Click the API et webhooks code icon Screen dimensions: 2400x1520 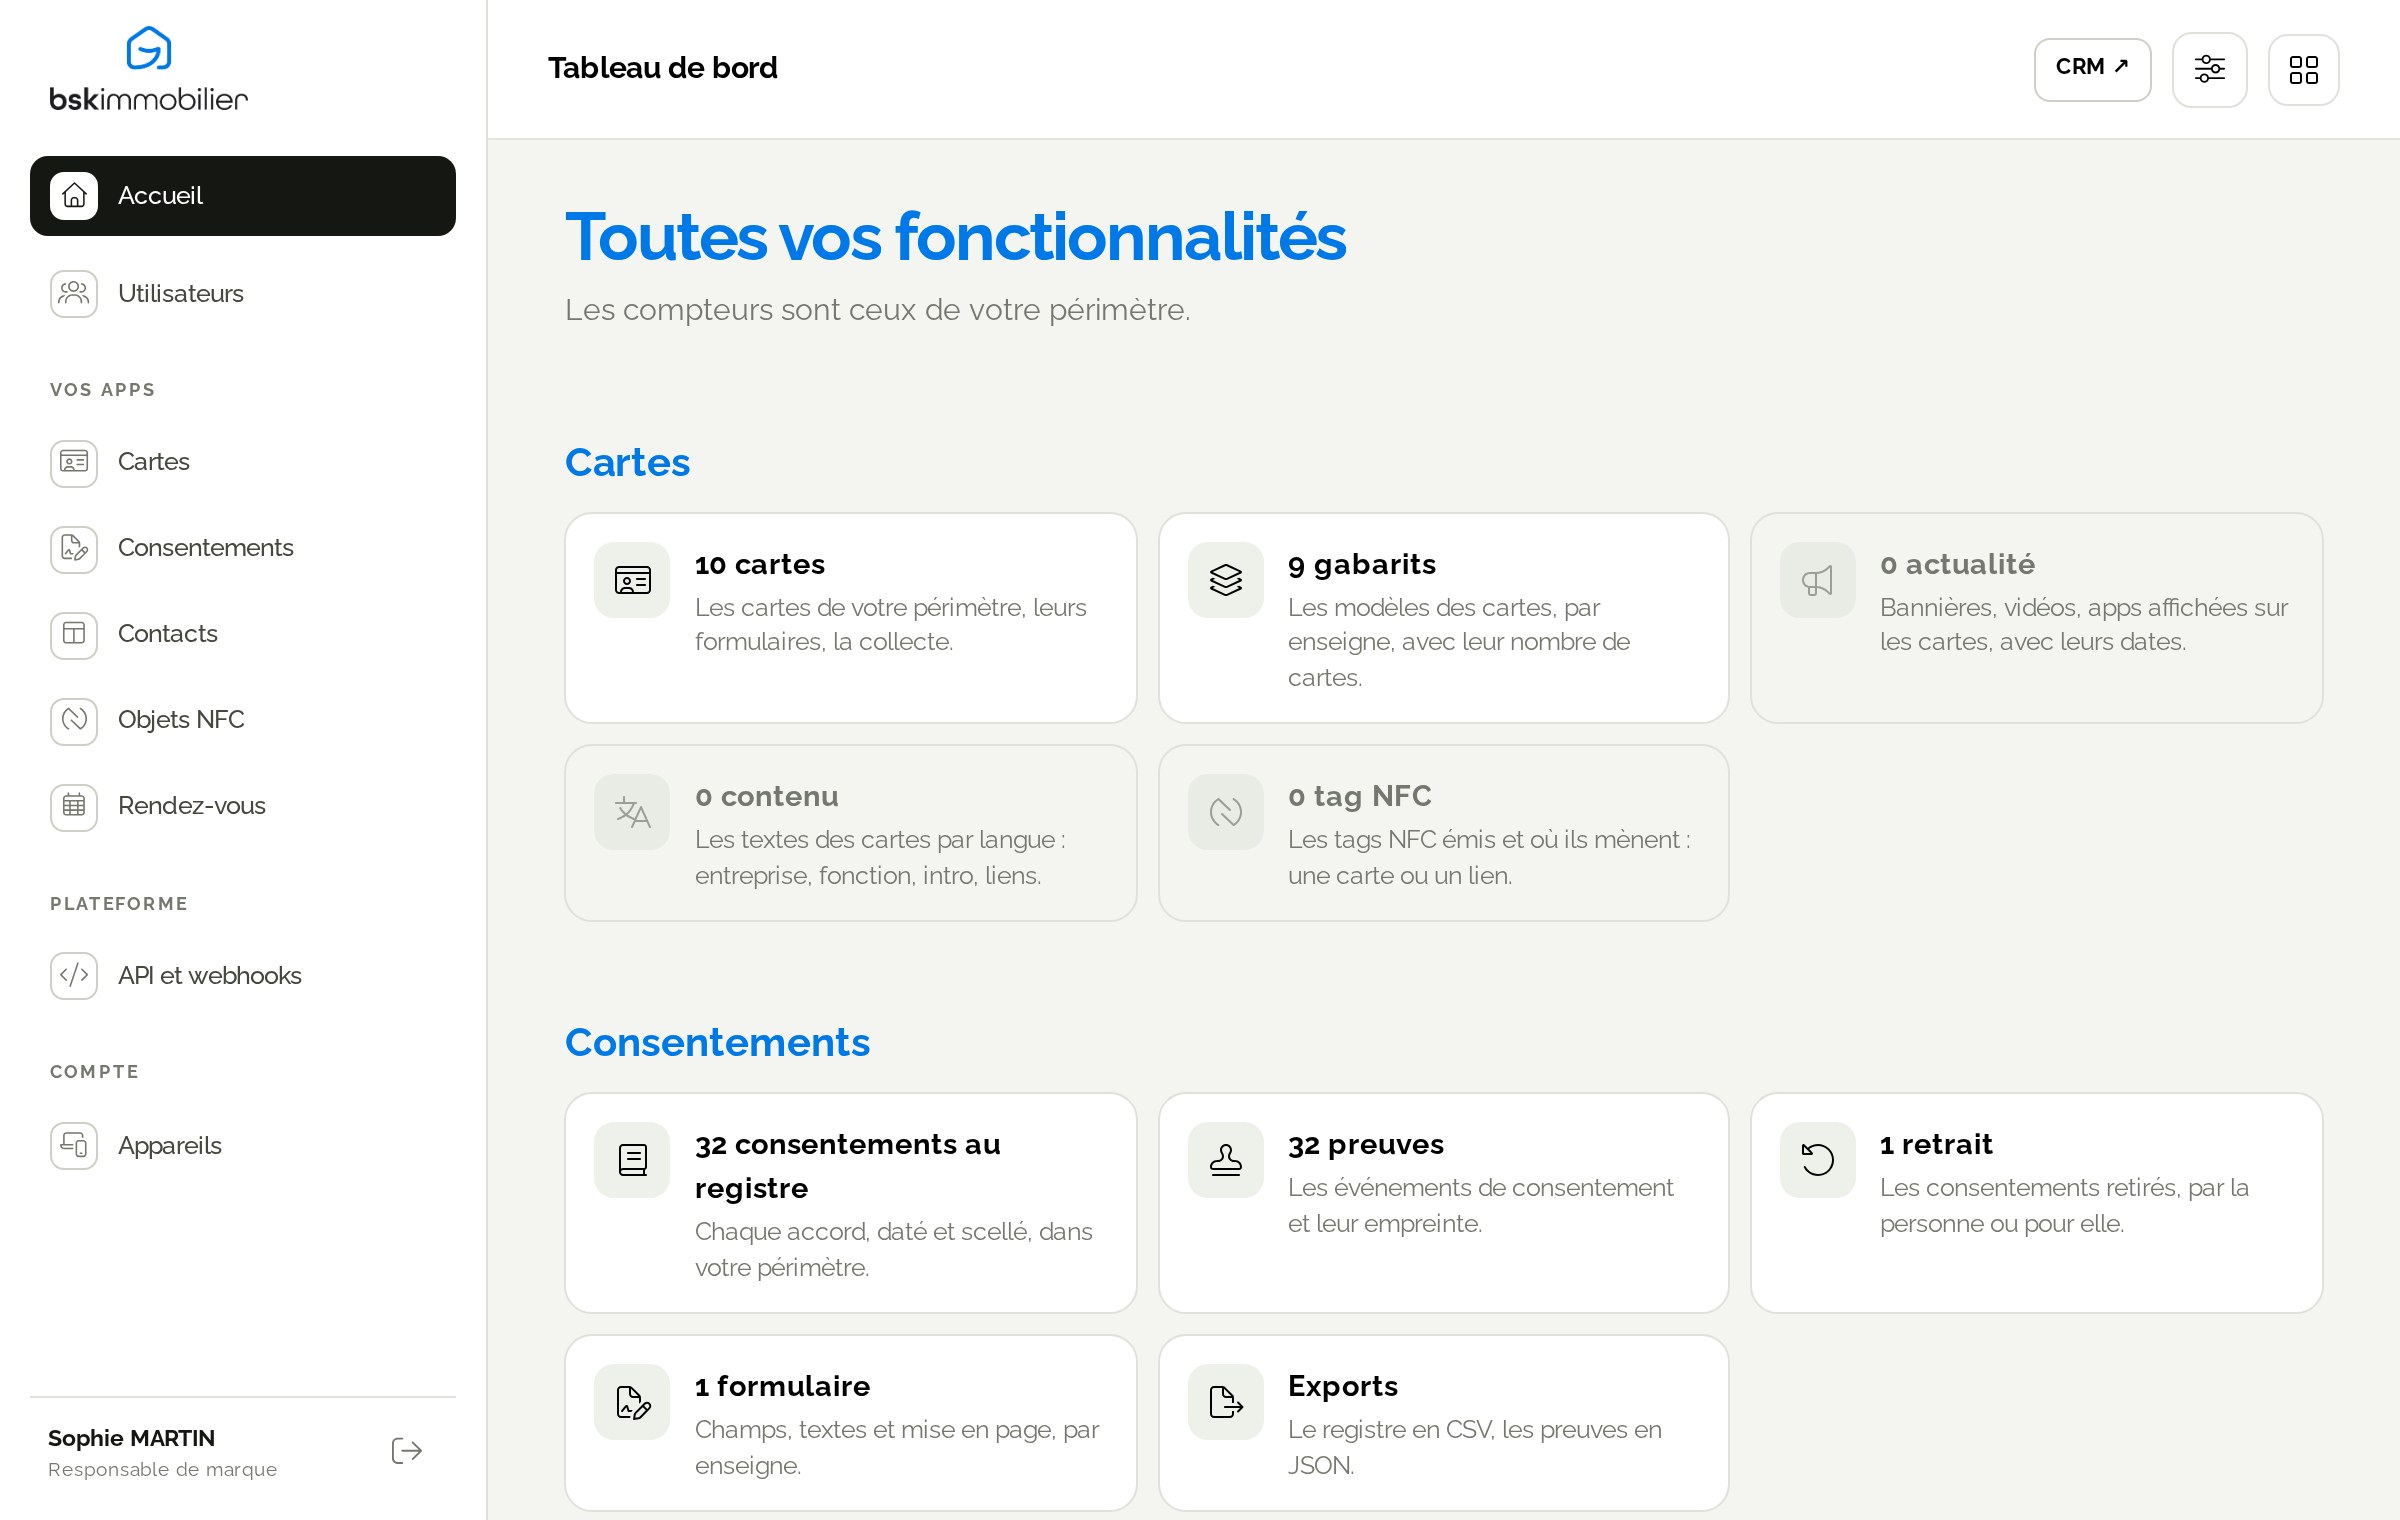click(x=74, y=976)
